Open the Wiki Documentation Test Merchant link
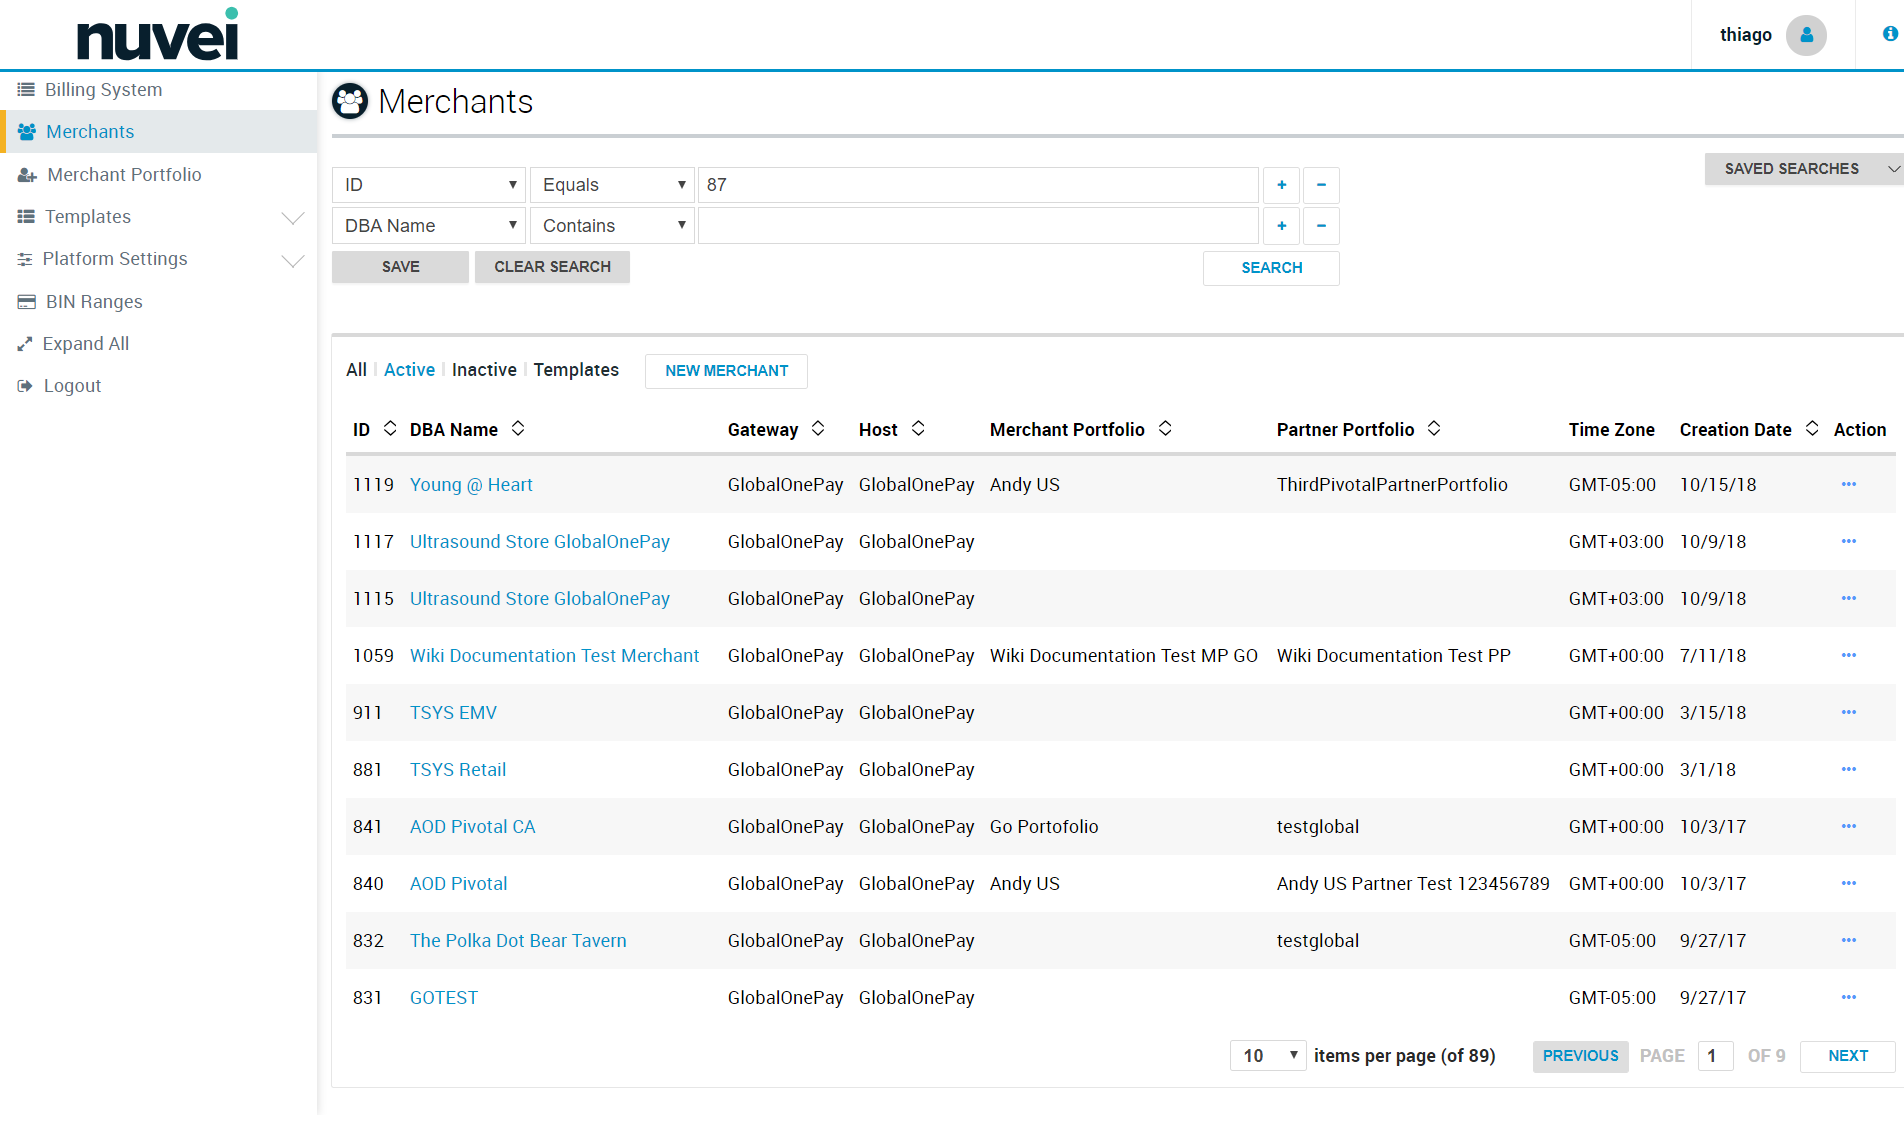 (x=554, y=656)
